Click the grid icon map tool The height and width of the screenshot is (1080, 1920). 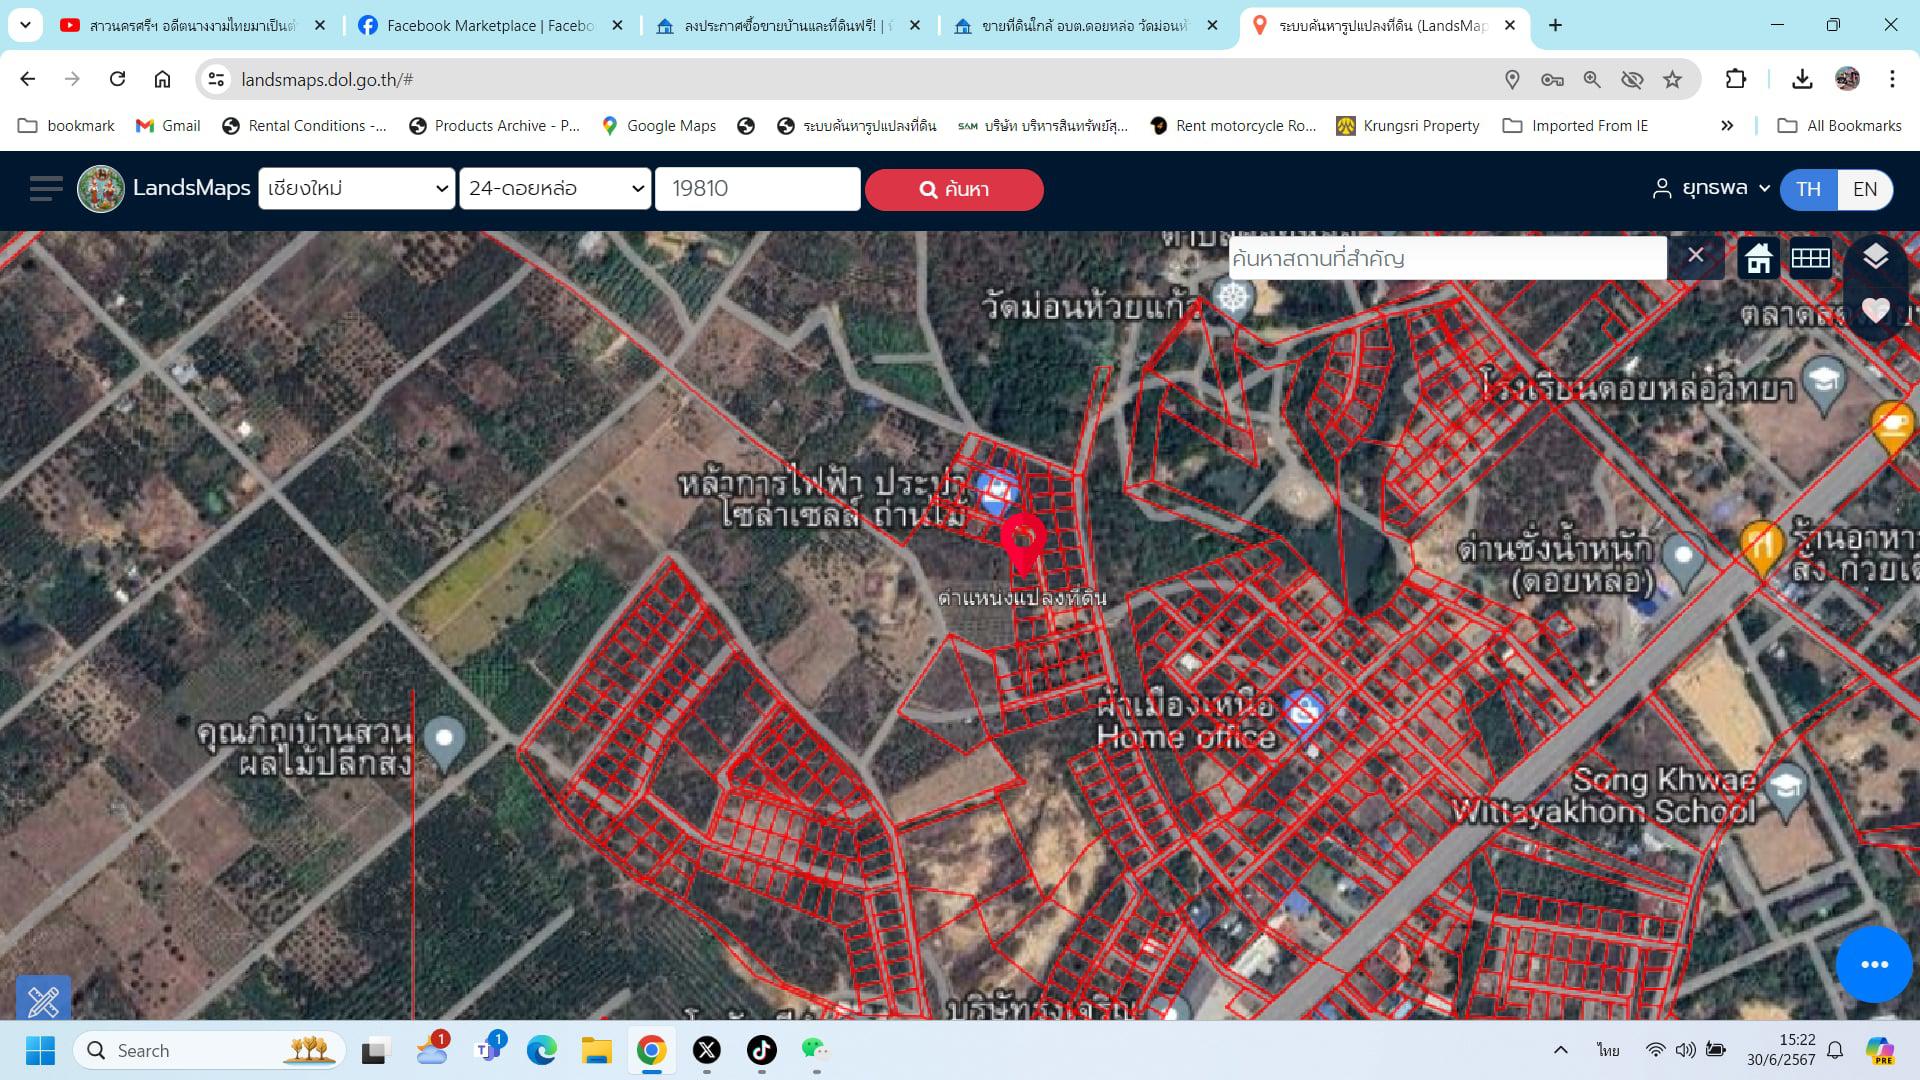click(x=1811, y=259)
